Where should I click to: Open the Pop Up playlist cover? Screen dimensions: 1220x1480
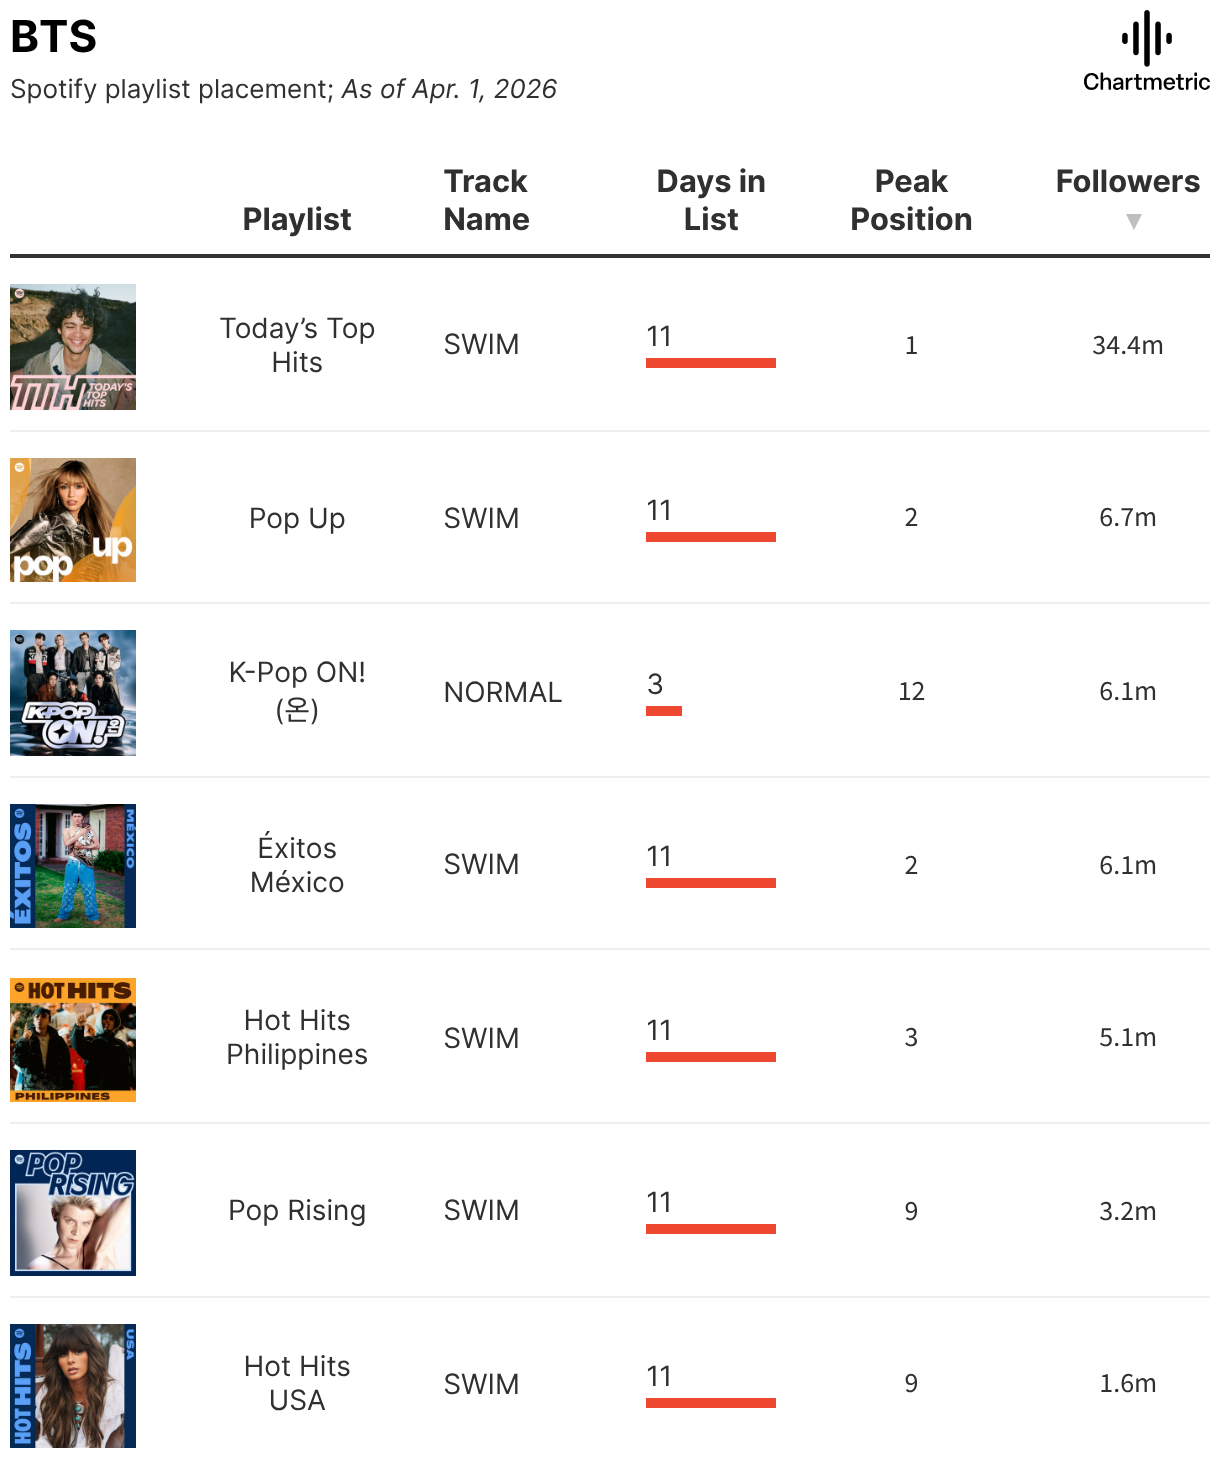73,520
